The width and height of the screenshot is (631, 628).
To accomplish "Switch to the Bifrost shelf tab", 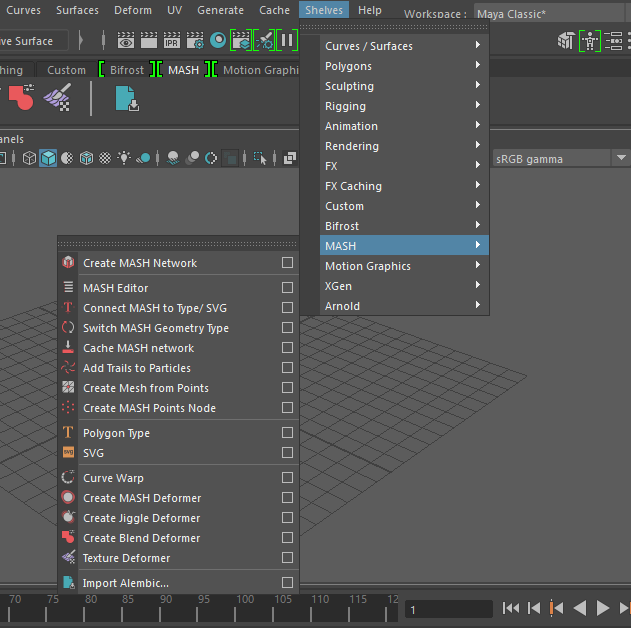I will (x=126, y=70).
